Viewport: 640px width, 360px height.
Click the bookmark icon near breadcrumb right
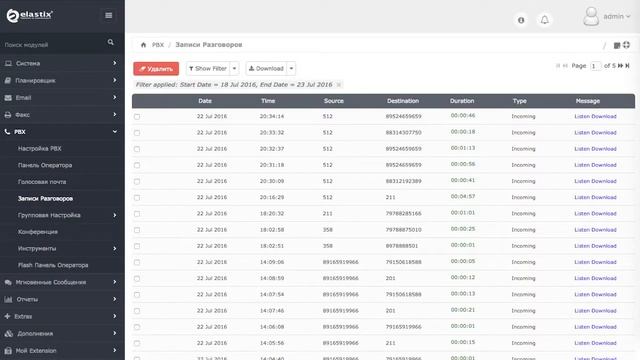click(x=617, y=45)
